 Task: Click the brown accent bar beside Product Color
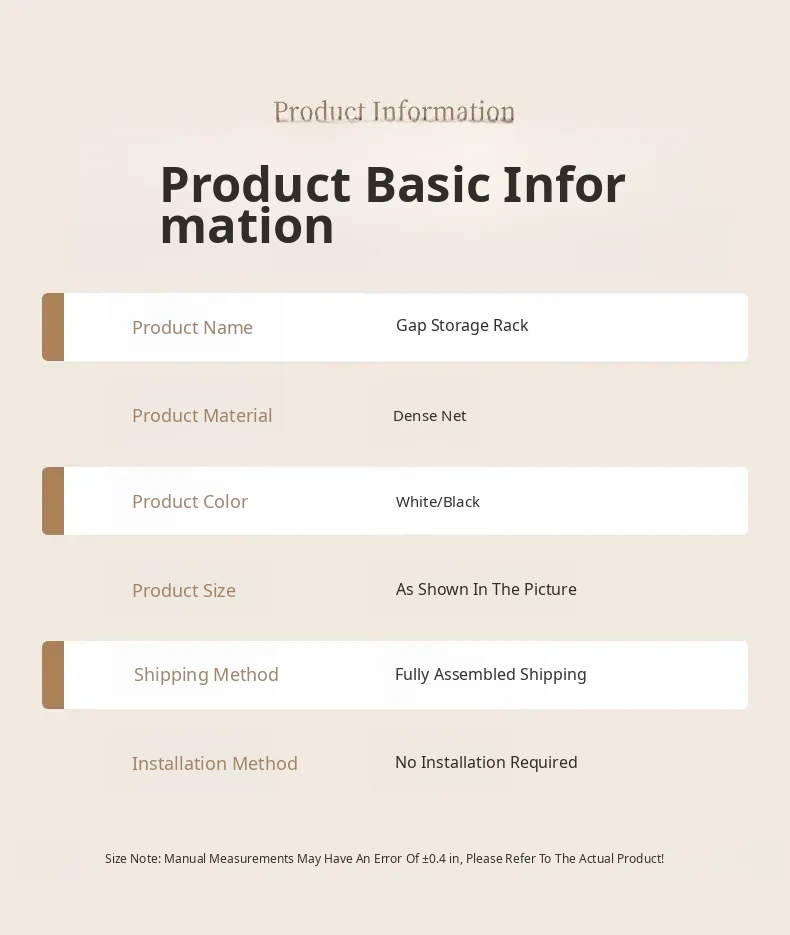click(53, 501)
